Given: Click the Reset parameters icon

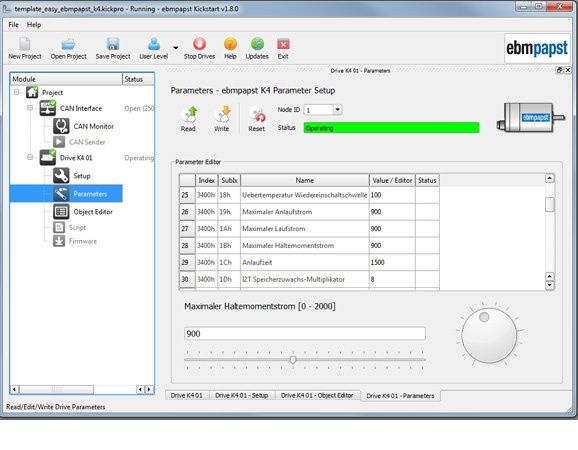Looking at the screenshot, I should pos(257,114).
